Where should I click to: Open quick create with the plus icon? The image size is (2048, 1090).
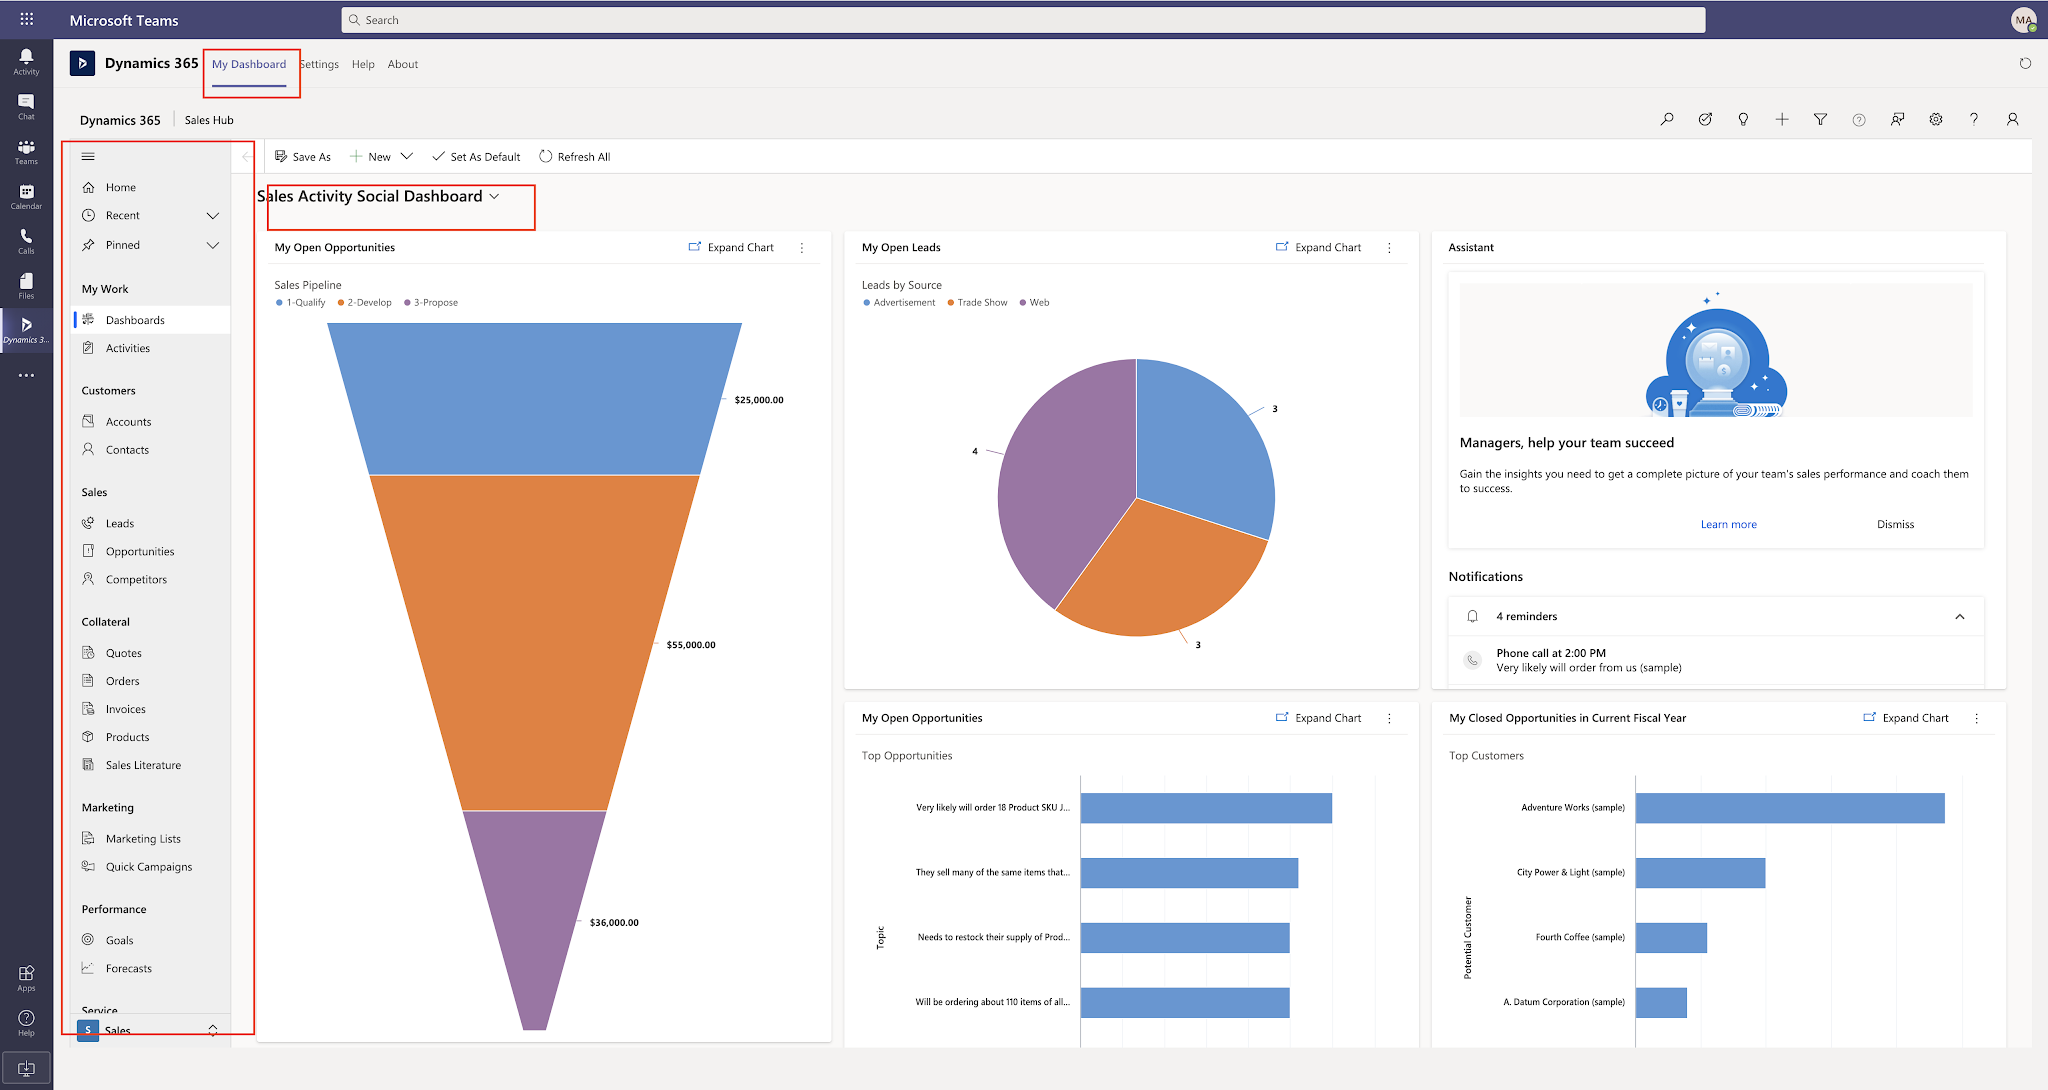tap(1782, 119)
